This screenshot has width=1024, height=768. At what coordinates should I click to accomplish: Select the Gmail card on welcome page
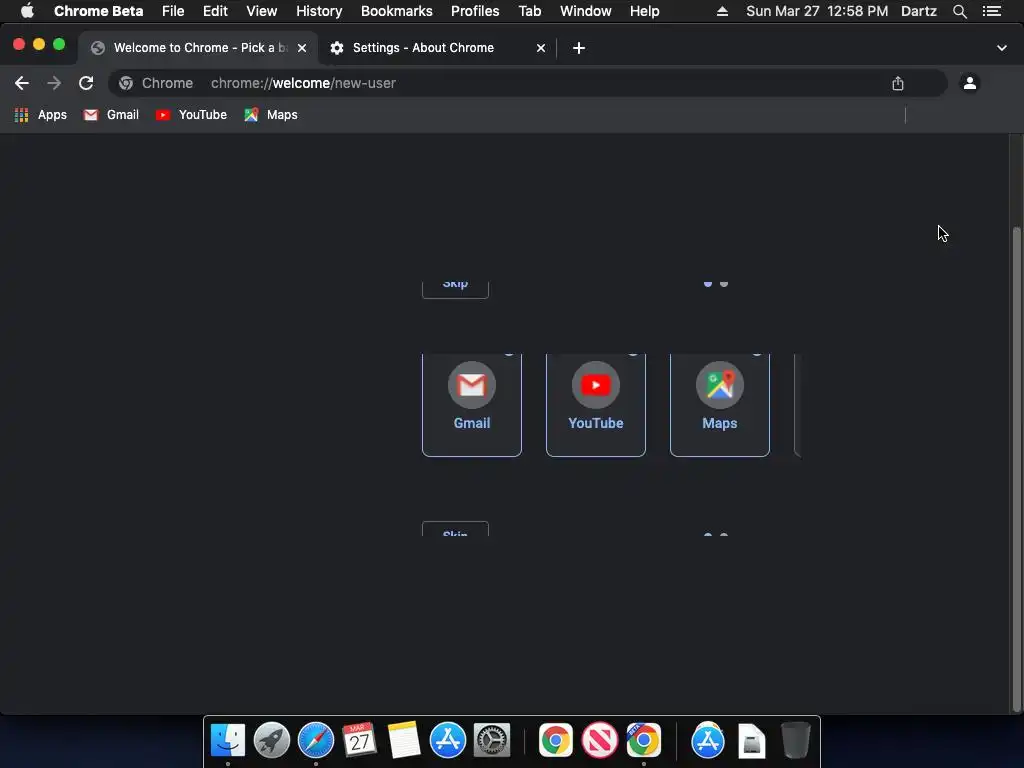click(x=472, y=405)
